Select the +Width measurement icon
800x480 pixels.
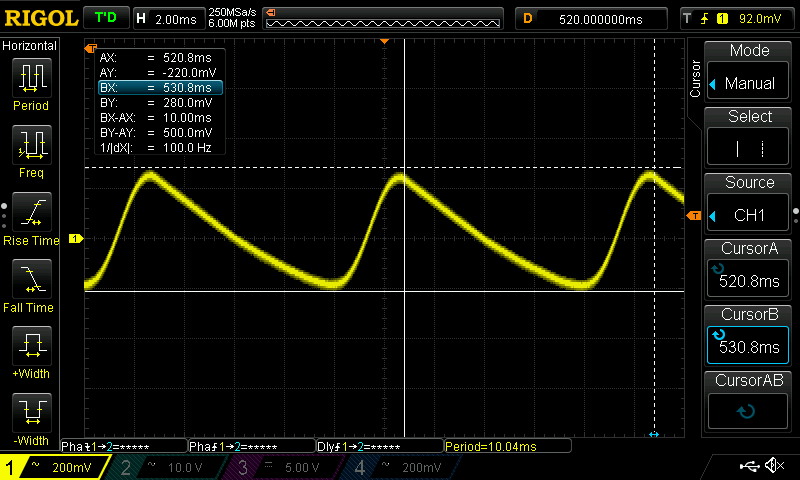(32, 346)
